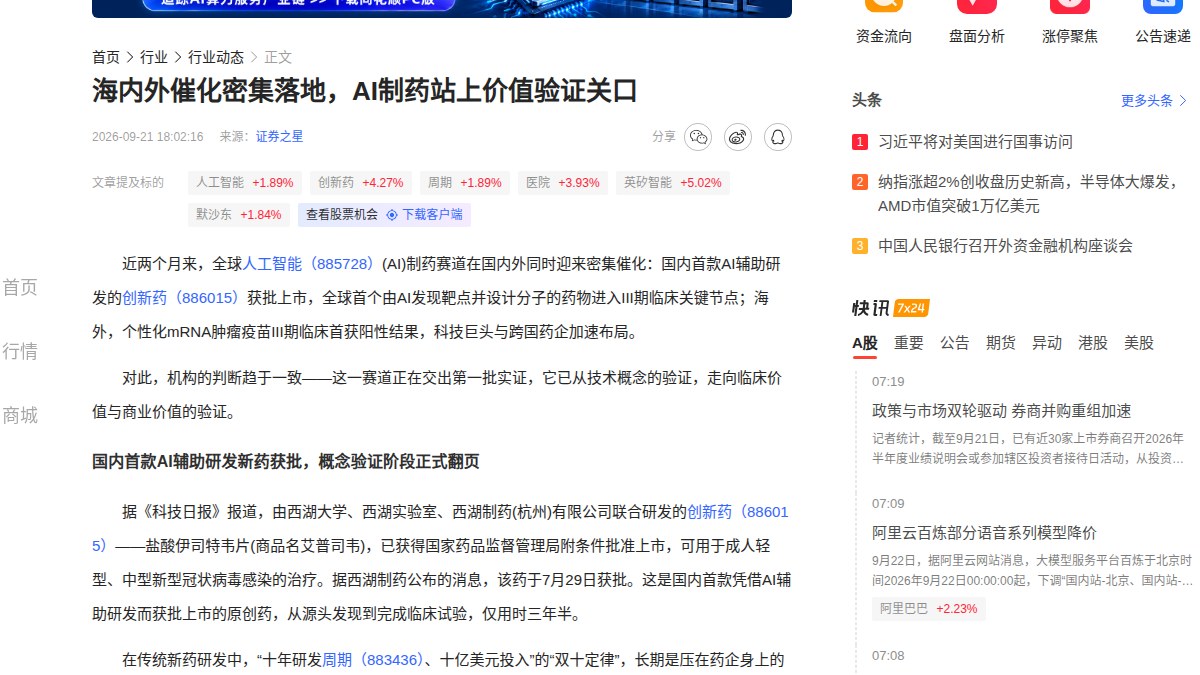Image resolution: width=1200 pixels, height=675 pixels.
Task: Click the 英矽智能 +5.02% stock tag
Action: [x=673, y=183]
